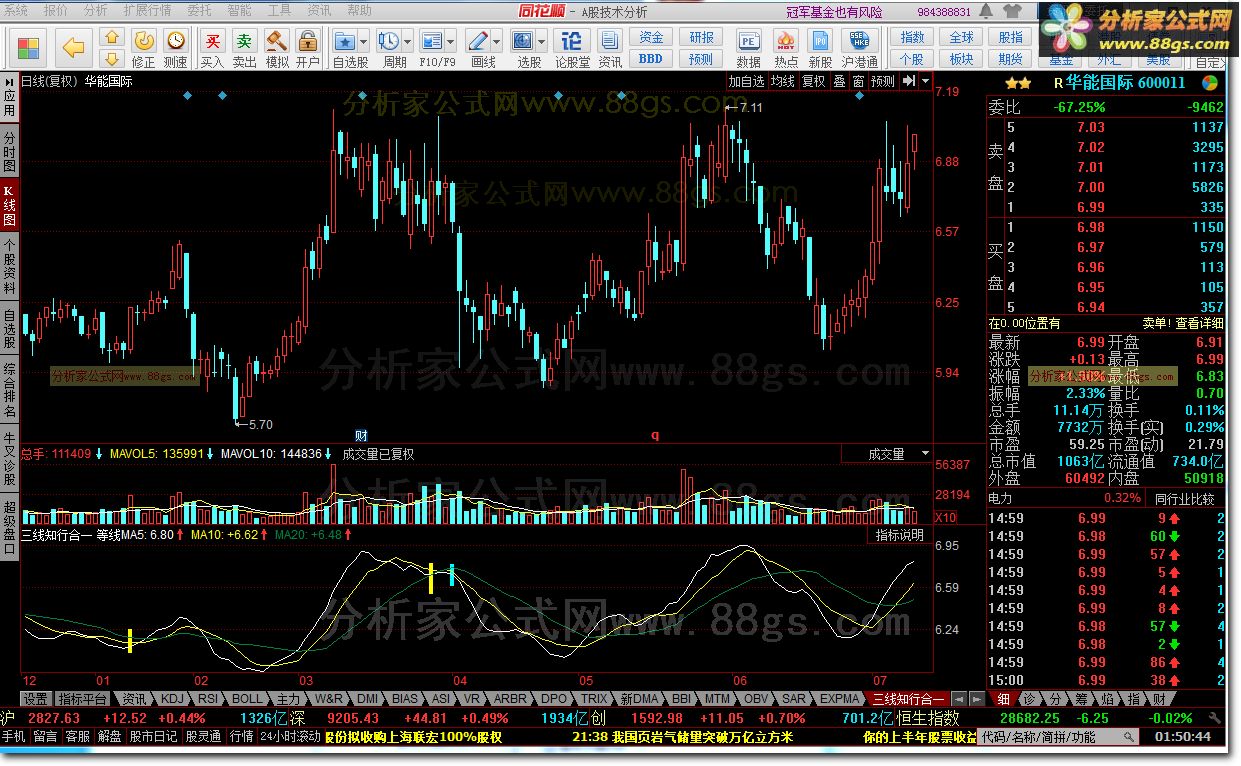Screen dimensions: 1241x766
Task: Open the 沪港通 SSE-HKE icon
Action: 860,47
